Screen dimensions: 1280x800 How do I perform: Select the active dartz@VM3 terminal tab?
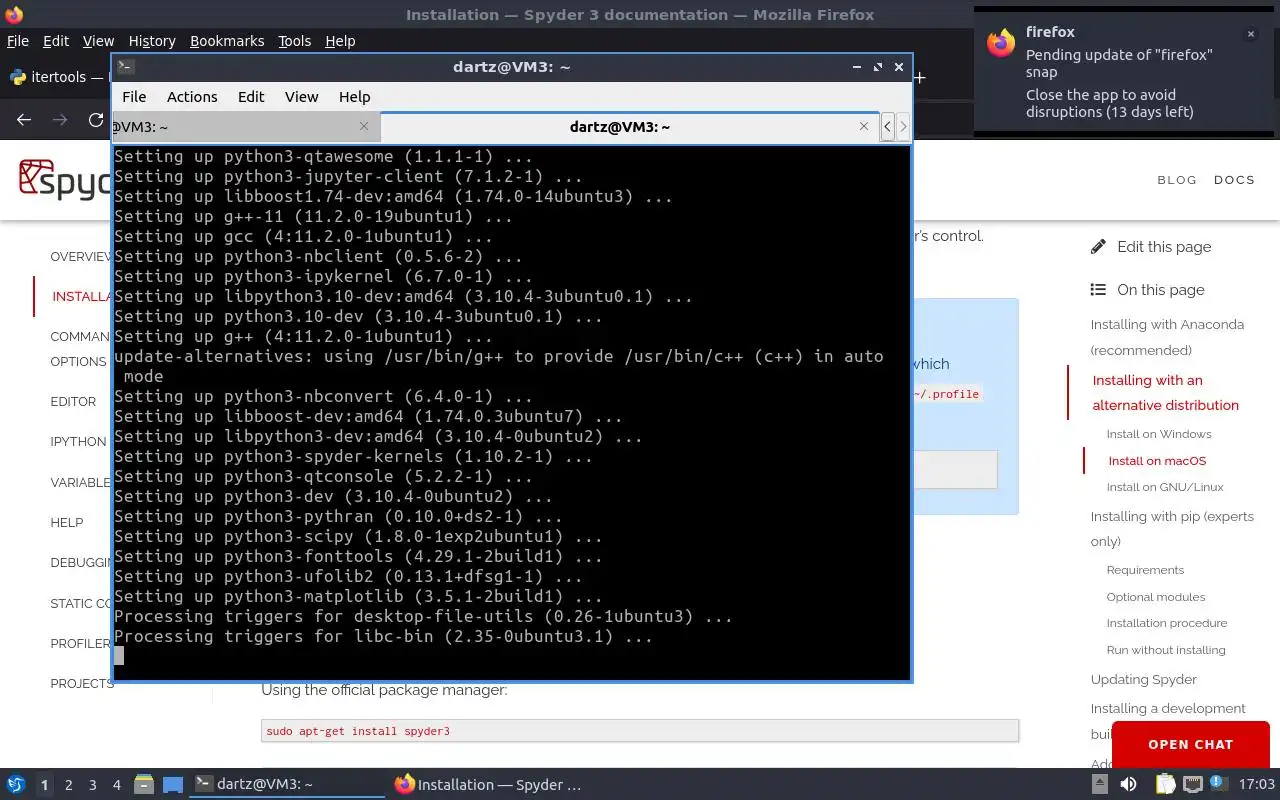click(x=630, y=126)
